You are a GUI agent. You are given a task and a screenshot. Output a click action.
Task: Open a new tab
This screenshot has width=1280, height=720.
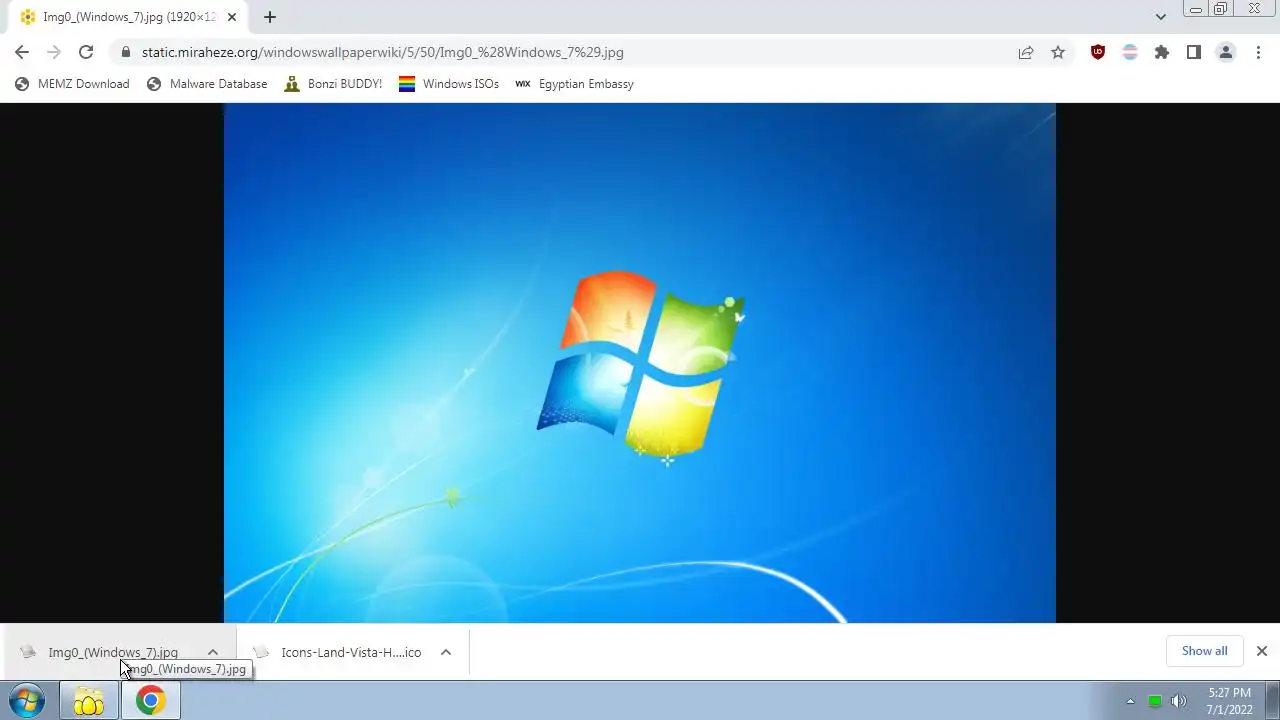point(270,17)
